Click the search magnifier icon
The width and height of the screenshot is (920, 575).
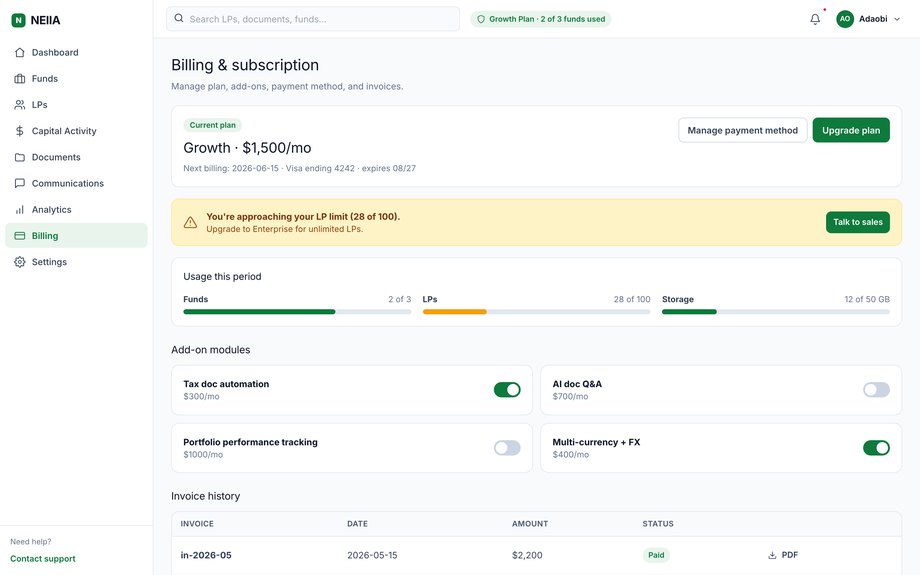click(x=179, y=18)
